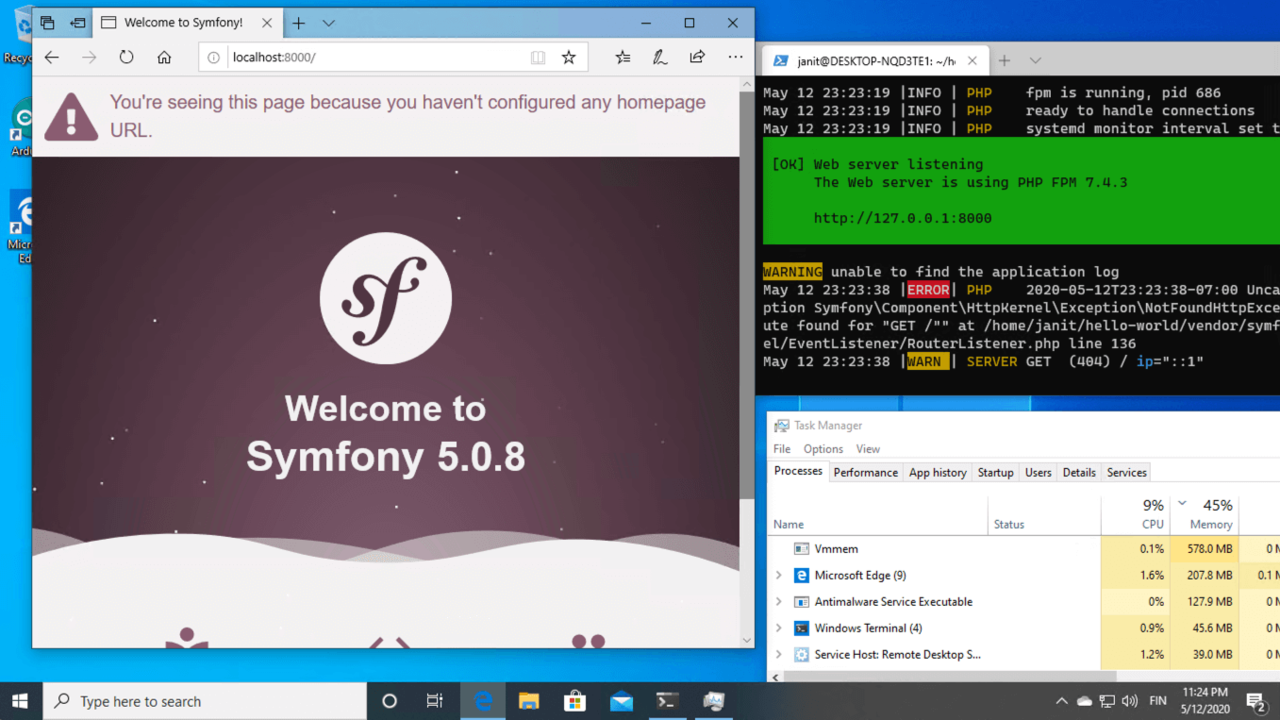Go forward in Edge browser
The width and height of the screenshot is (1280, 720).
[x=89, y=57]
